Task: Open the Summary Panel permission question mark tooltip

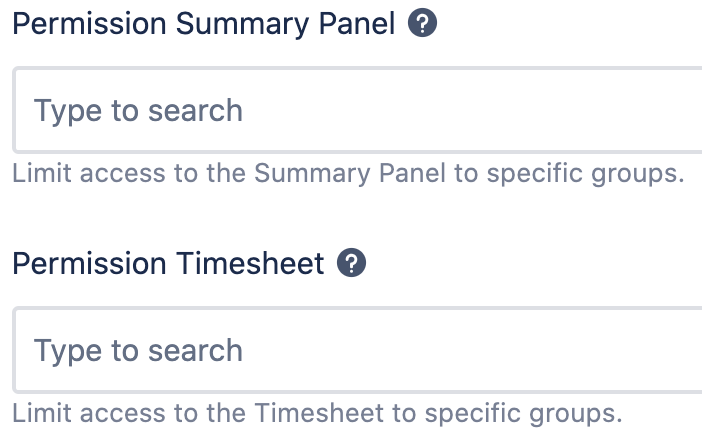Action: pyautogui.click(x=423, y=24)
